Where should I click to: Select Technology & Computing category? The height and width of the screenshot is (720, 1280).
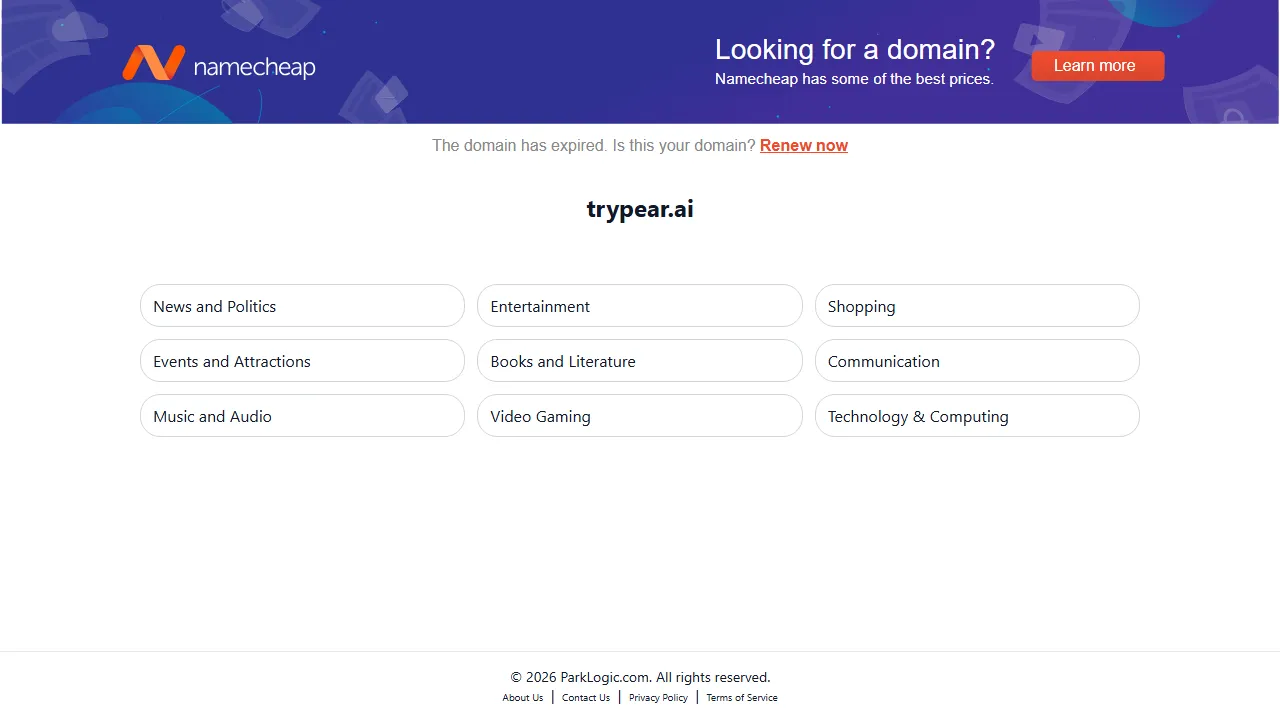(x=977, y=416)
